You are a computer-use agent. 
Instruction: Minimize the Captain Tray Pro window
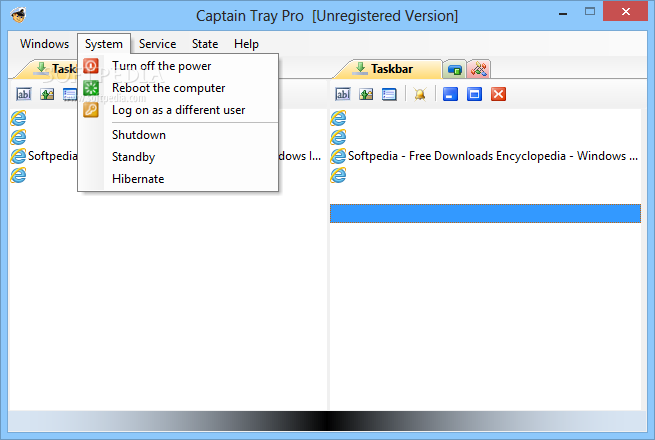click(563, 14)
